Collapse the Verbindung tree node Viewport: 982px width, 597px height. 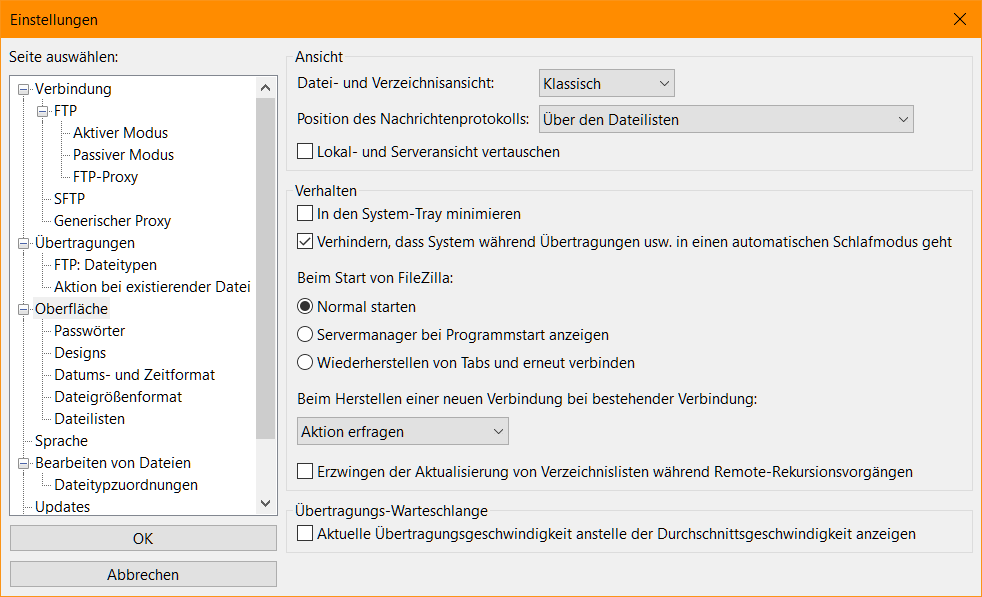[x=24, y=89]
